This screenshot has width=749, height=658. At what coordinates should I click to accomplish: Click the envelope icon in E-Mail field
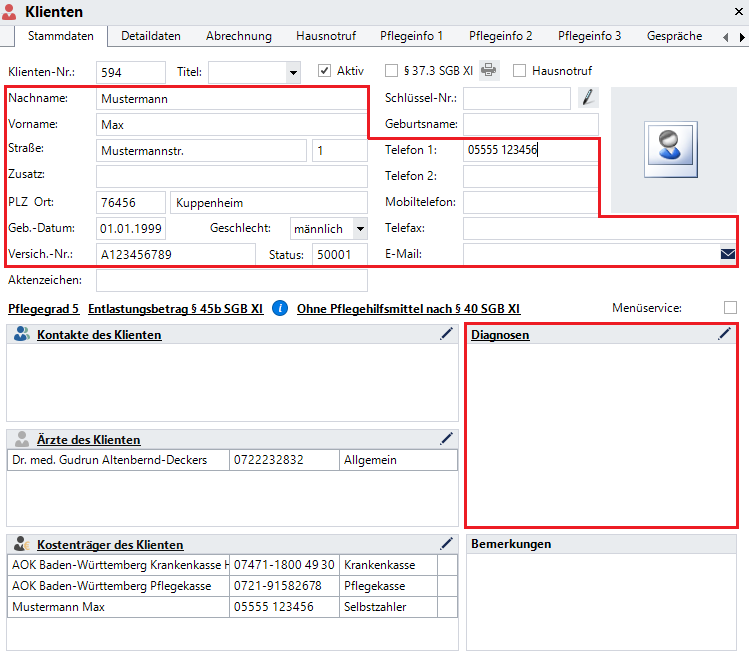[727, 254]
